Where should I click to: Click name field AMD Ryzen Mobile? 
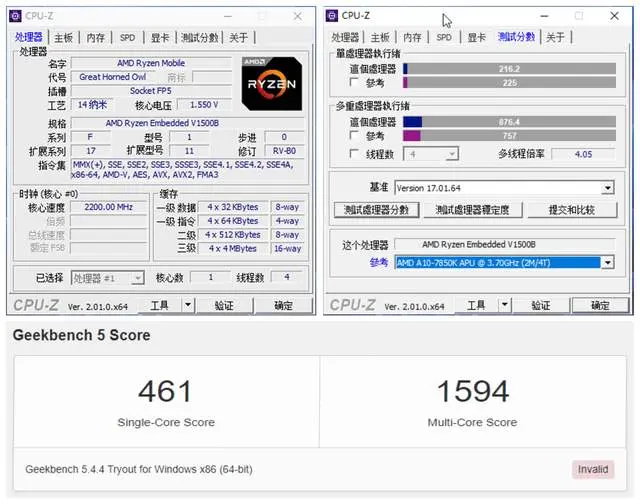(x=151, y=63)
